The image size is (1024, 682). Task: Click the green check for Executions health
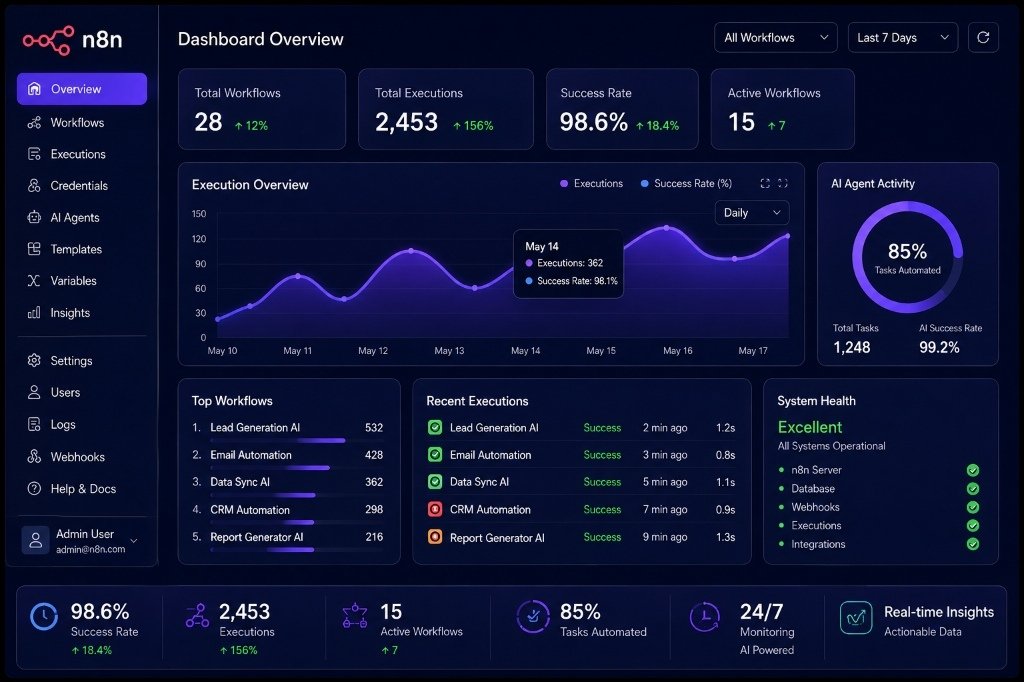pos(973,525)
